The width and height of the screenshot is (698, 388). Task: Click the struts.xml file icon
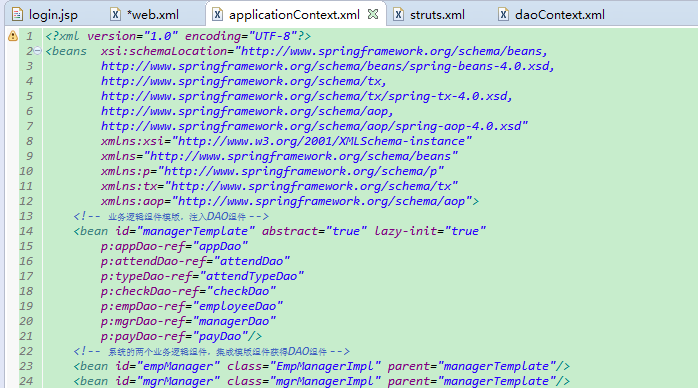[x=398, y=15]
